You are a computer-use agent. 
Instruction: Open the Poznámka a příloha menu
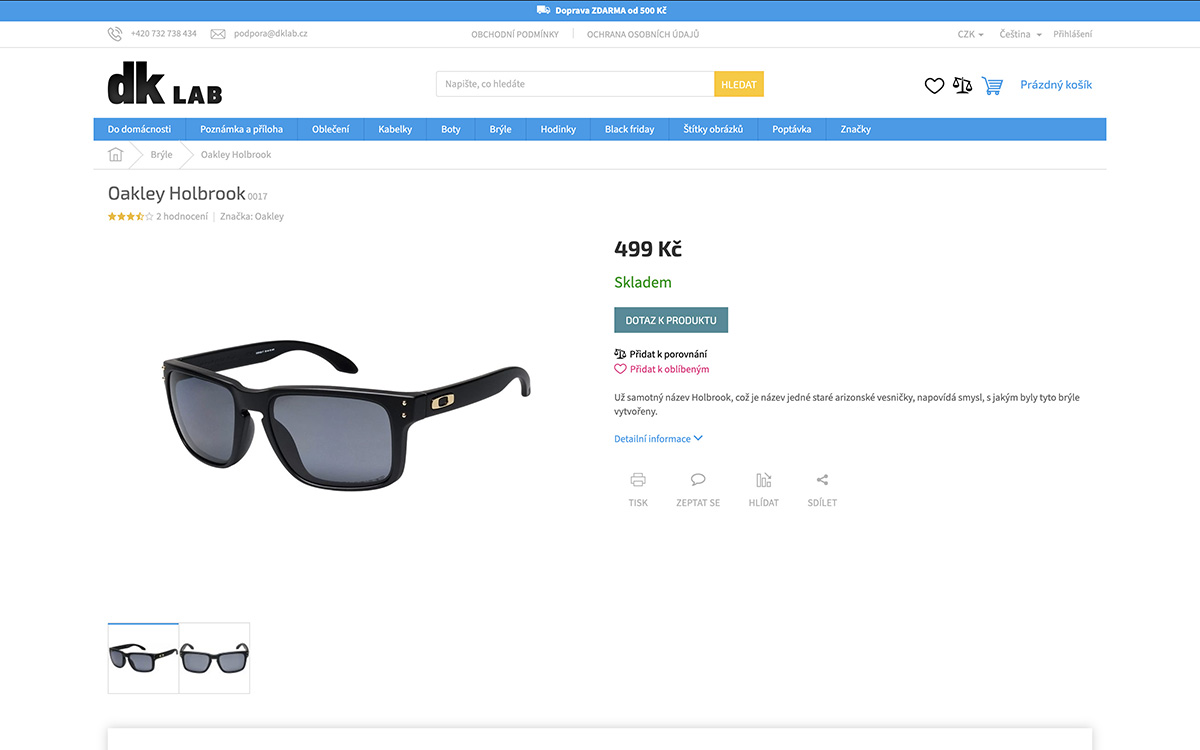point(241,129)
